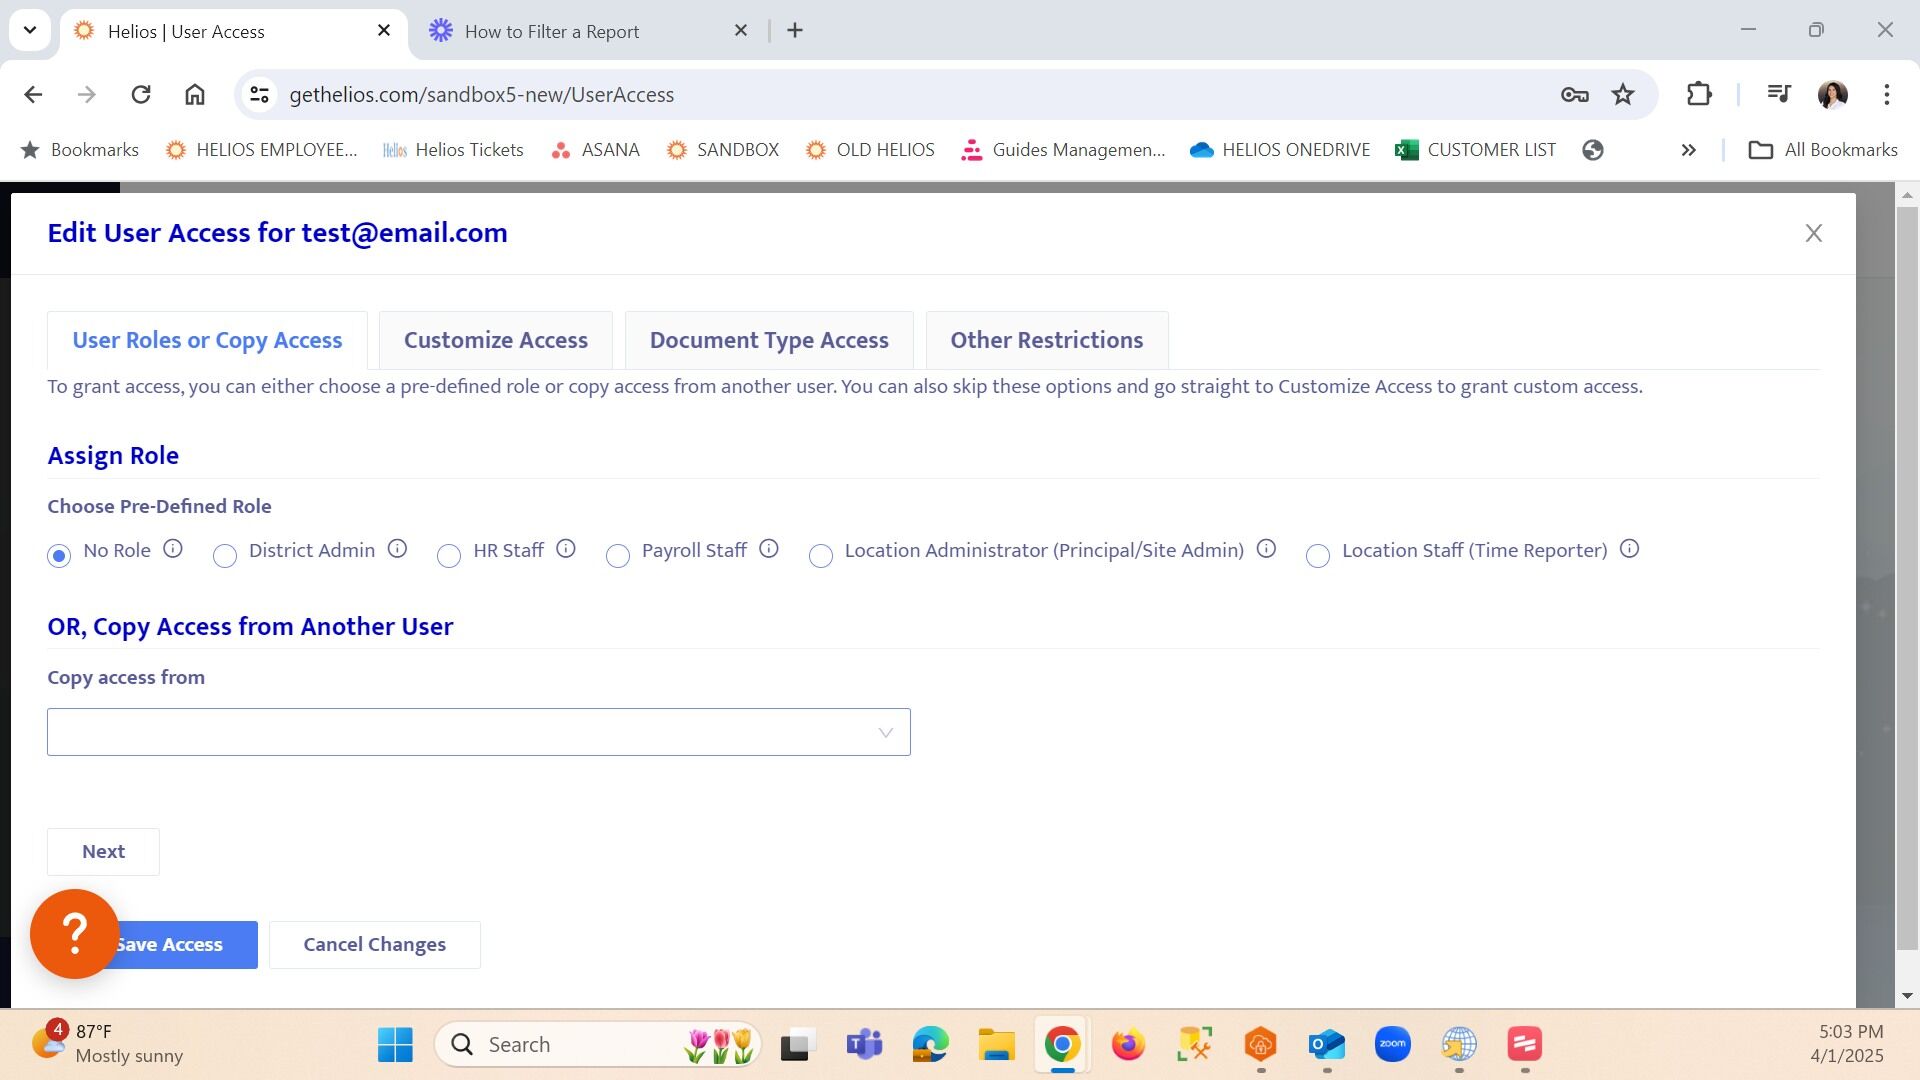The width and height of the screenshot is (1920, 1080).
Task: Open the browser extensions puzzle icon
Action: (1699, 95)
